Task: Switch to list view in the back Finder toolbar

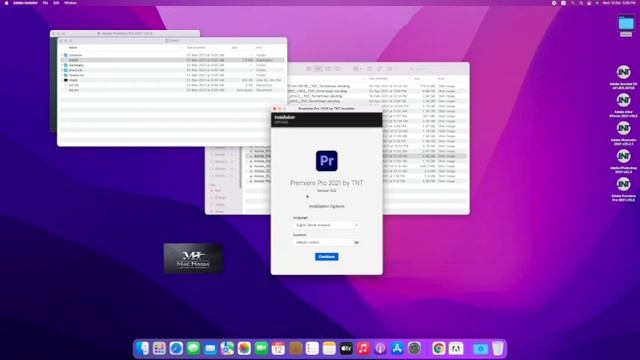Action: point(318,69)
